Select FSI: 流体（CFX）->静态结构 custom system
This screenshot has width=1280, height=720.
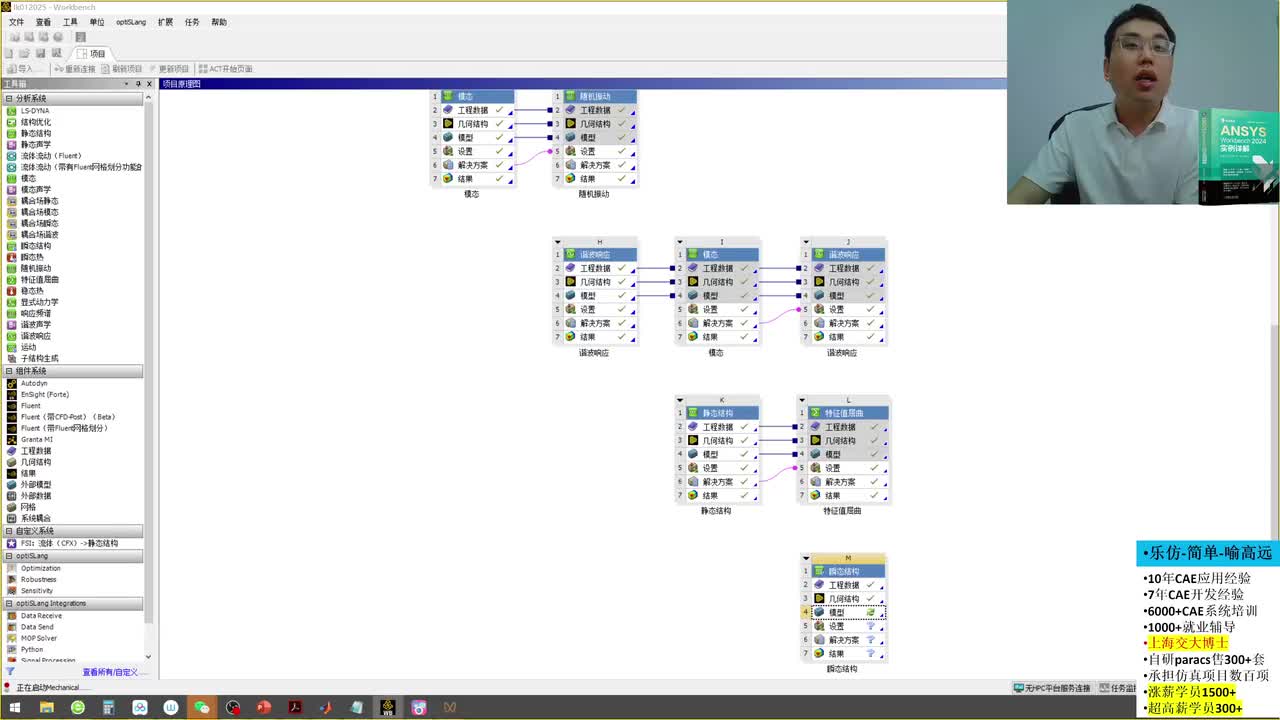click(69, 543)
